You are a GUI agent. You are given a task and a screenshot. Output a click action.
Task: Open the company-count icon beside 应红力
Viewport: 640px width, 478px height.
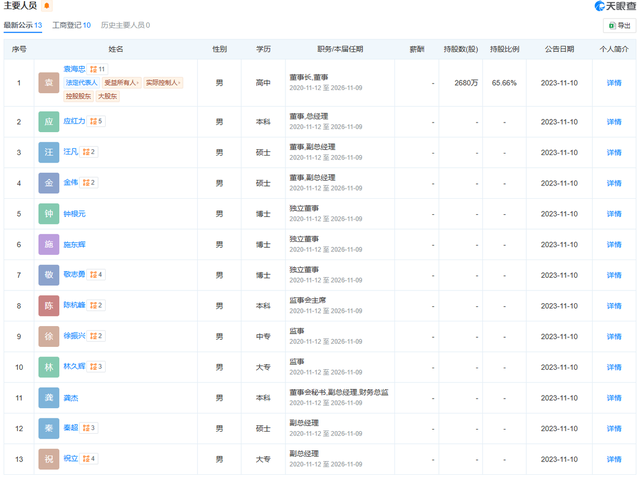pyautogui.click(x=95, y=121)
